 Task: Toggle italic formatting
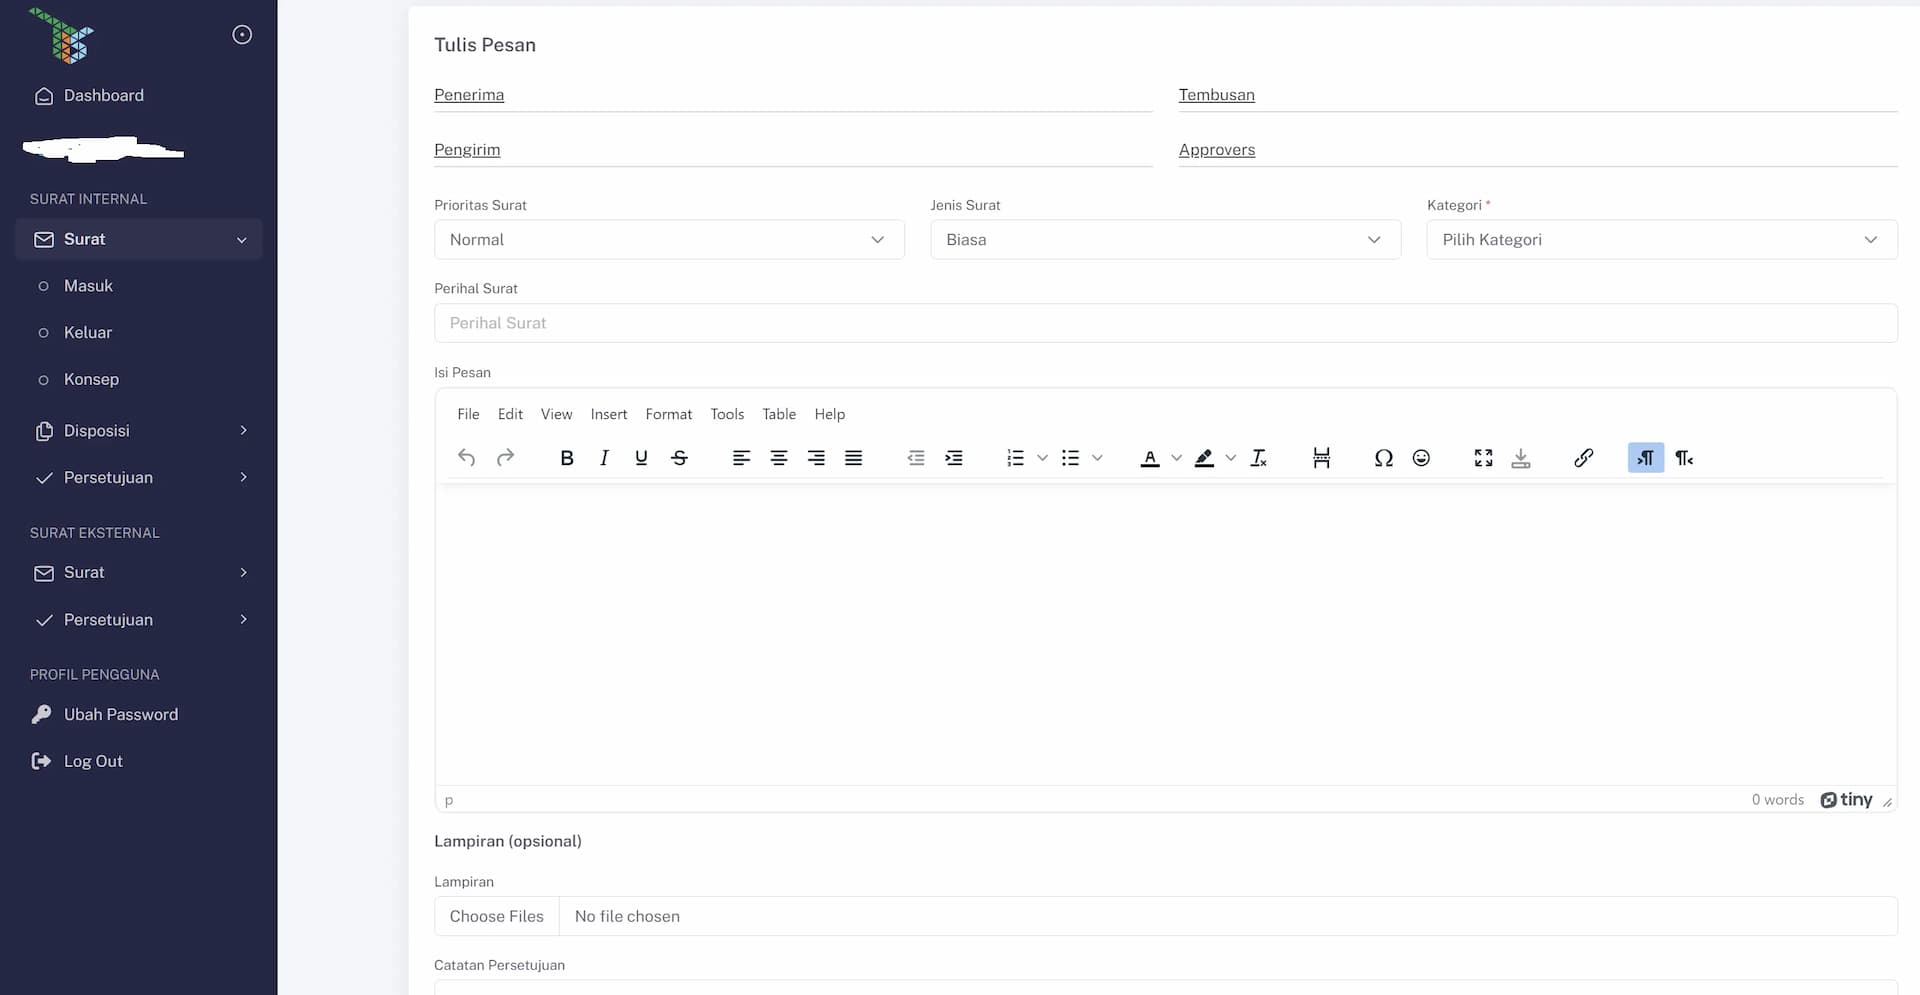click(x=604, y=458)
